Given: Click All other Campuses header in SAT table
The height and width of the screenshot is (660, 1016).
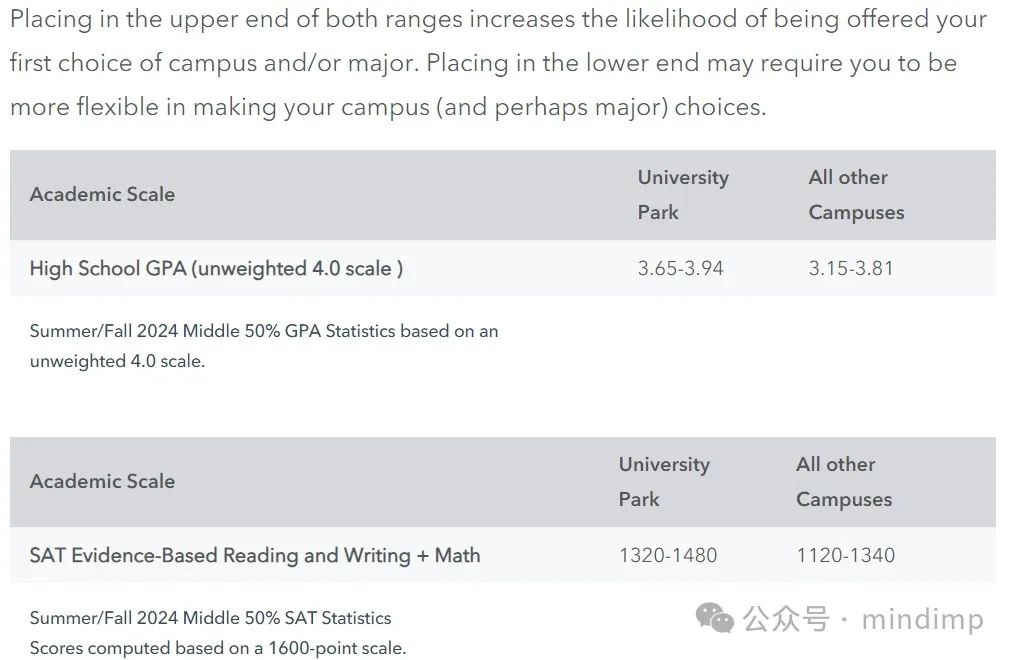Looking at the screenshot, I should click(844, 481).
